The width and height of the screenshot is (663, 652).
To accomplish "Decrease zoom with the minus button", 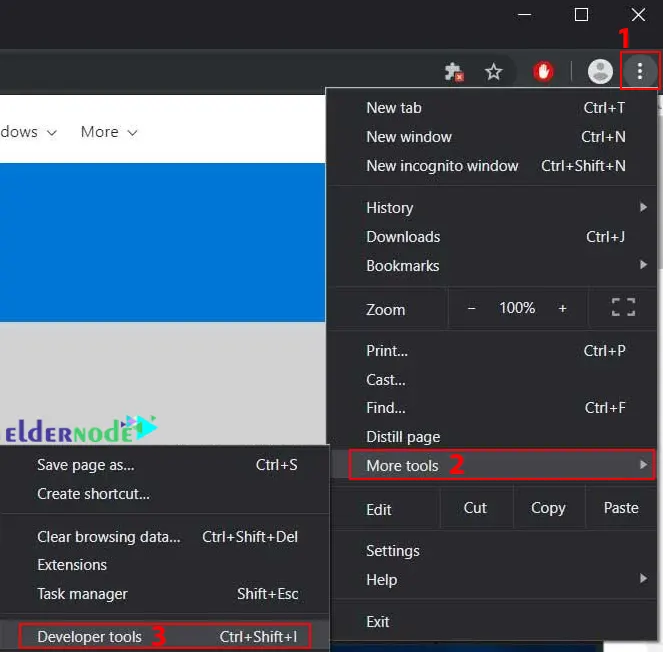I will (x=471, y=308).
